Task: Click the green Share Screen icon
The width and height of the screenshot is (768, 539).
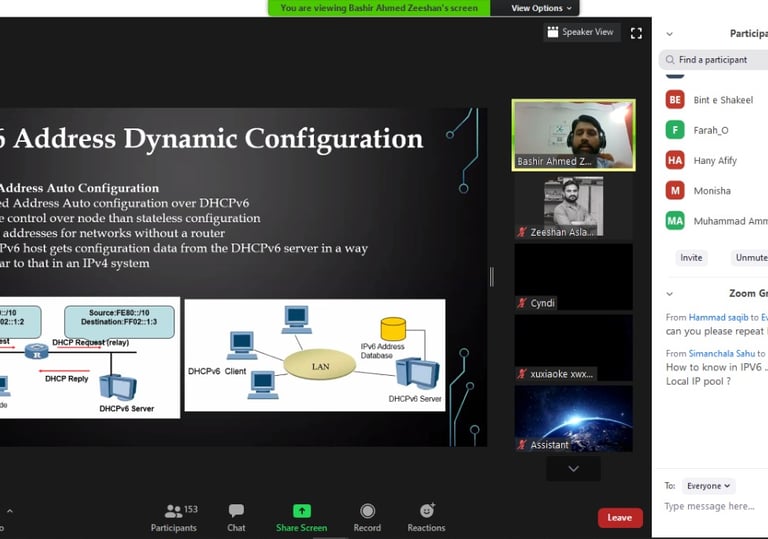Action: click(x=302, y=511)
